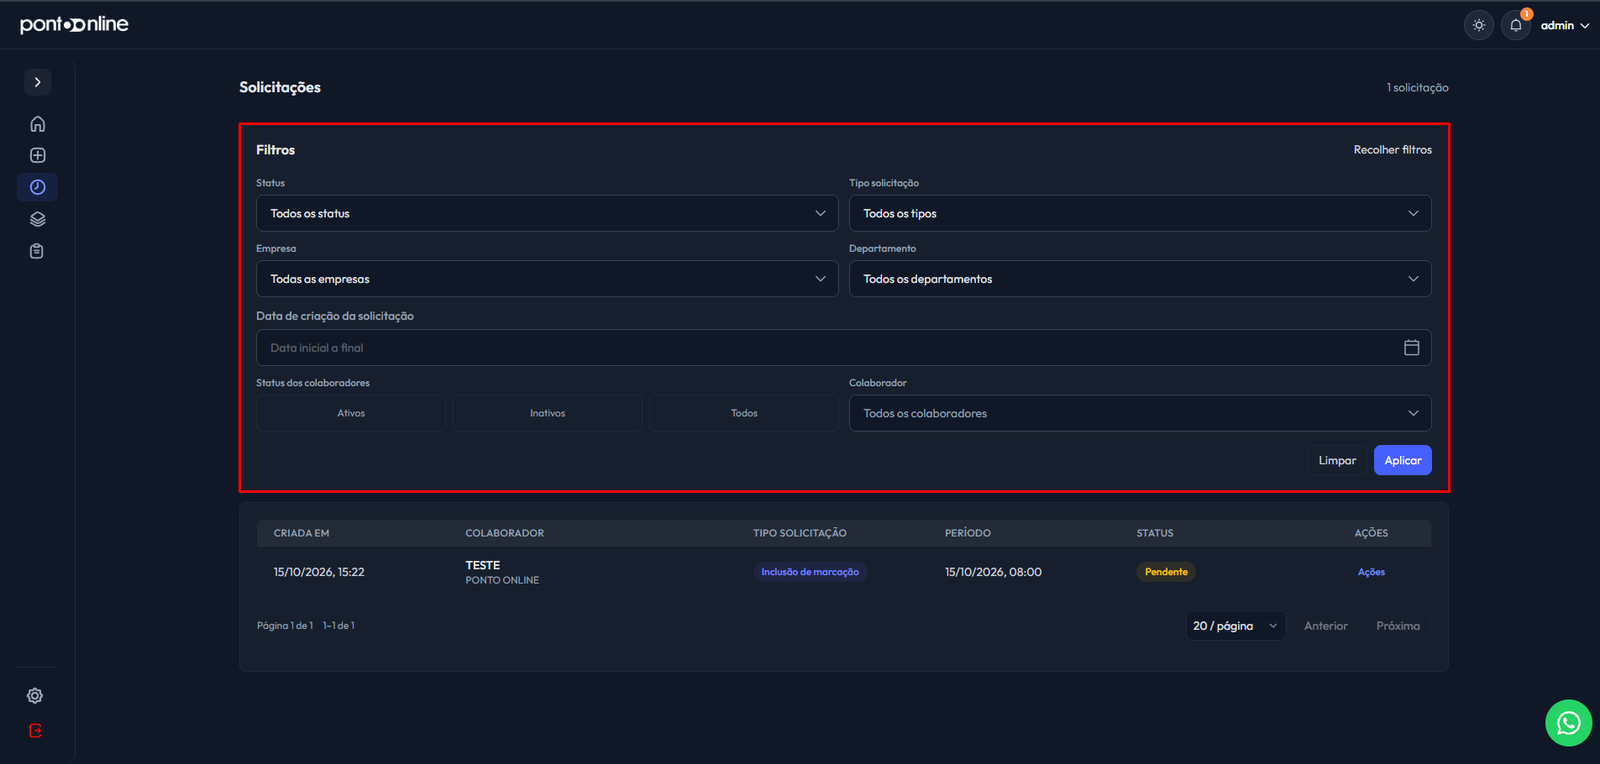
Task: Open the notifications bell
Action: (x=1516, y=25)
